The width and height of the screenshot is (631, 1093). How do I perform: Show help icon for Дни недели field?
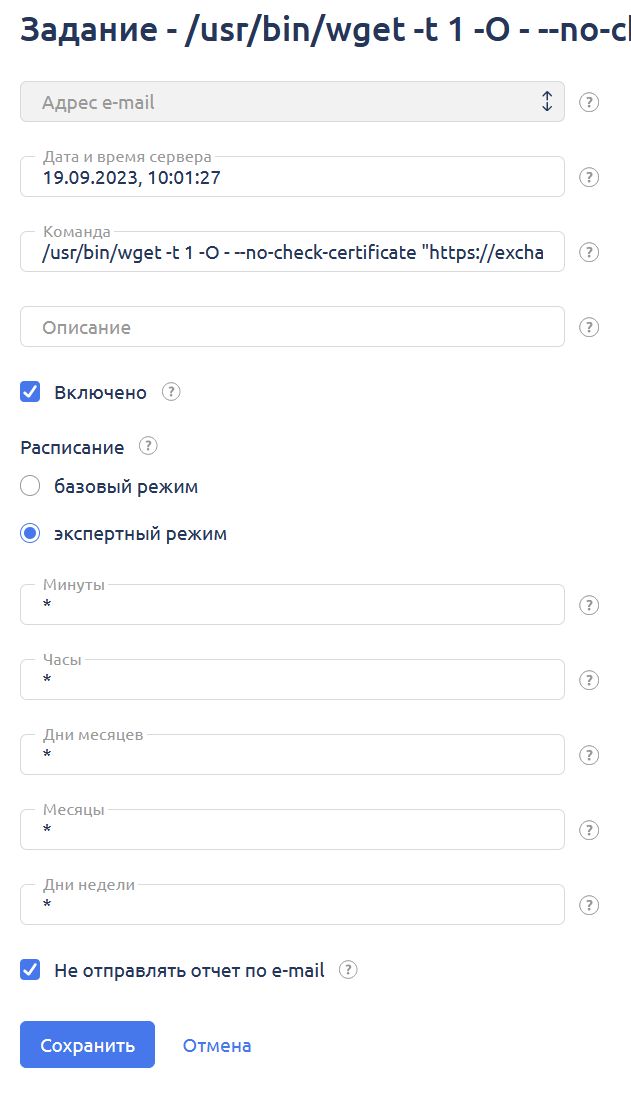coord(589,905)
